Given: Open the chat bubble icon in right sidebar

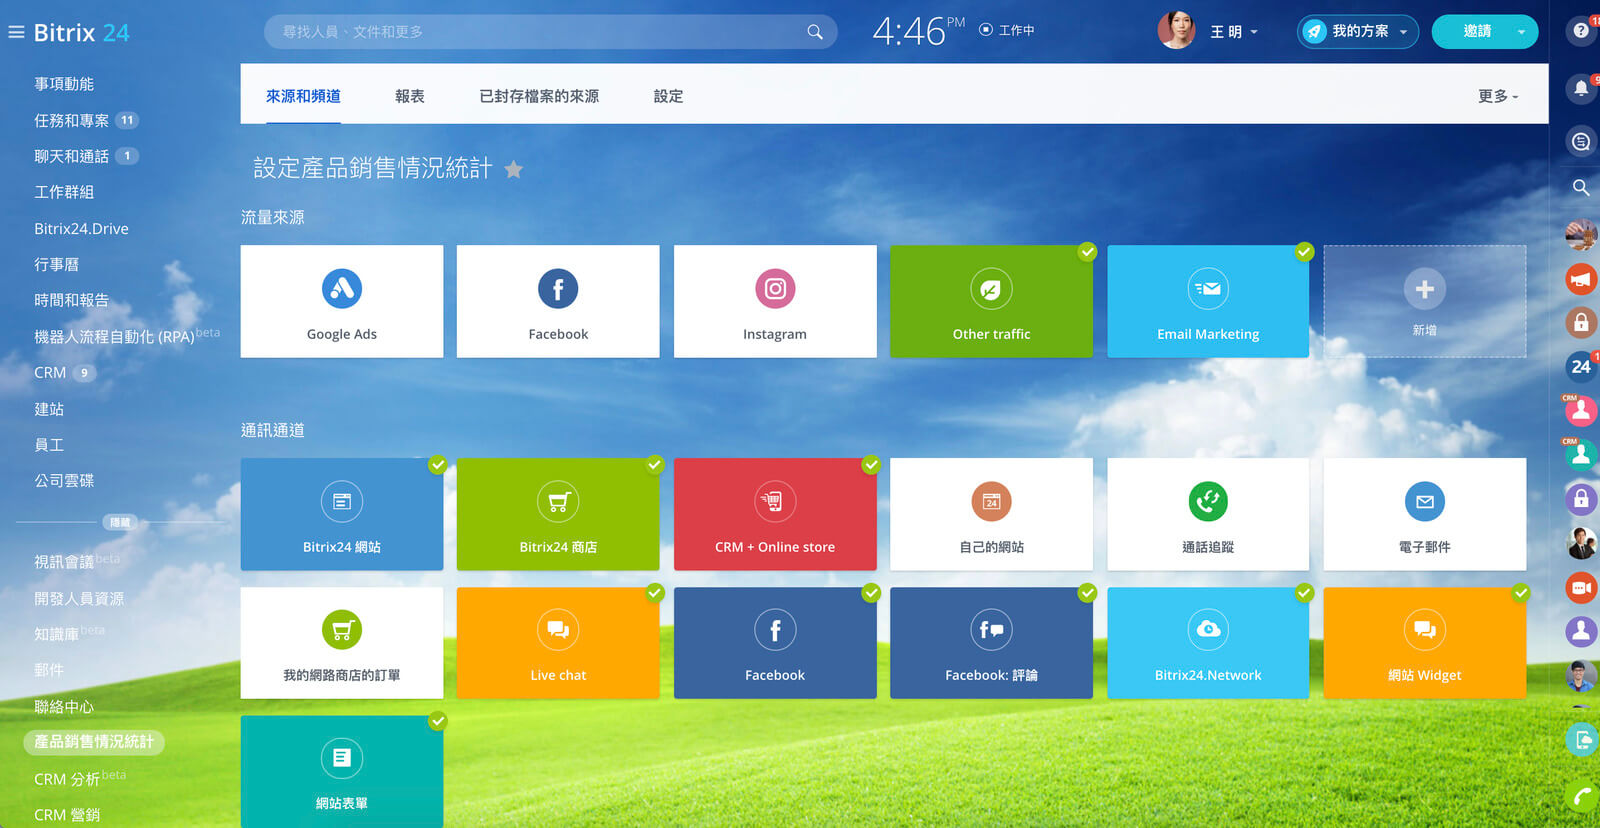Looking at the screenshot, I should click(1581, 142).
